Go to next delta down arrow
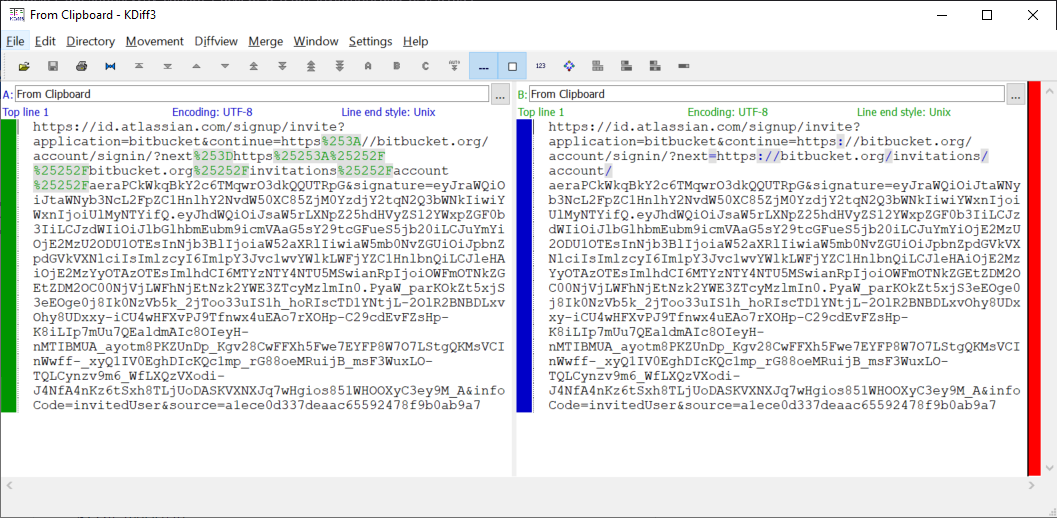Screen dimensions: 1057x518 point(225,66)
